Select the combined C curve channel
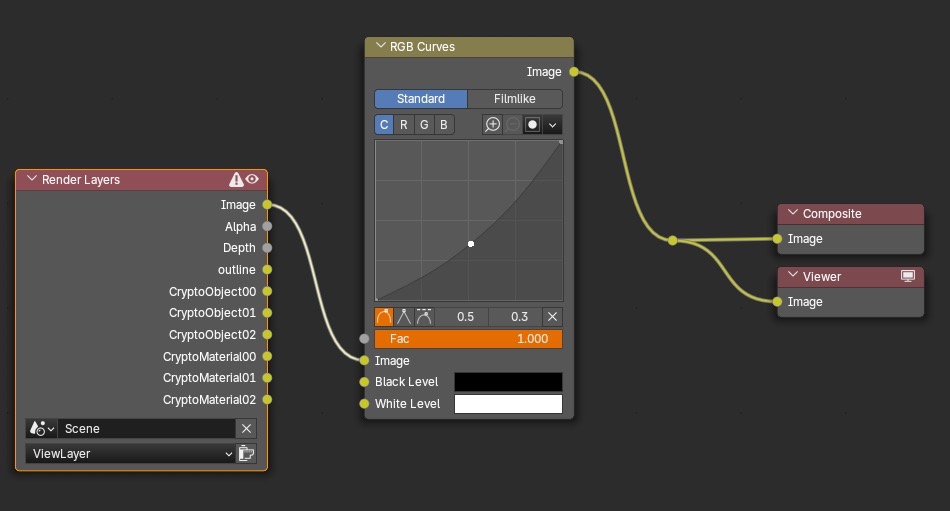 (x=384, y=125)
